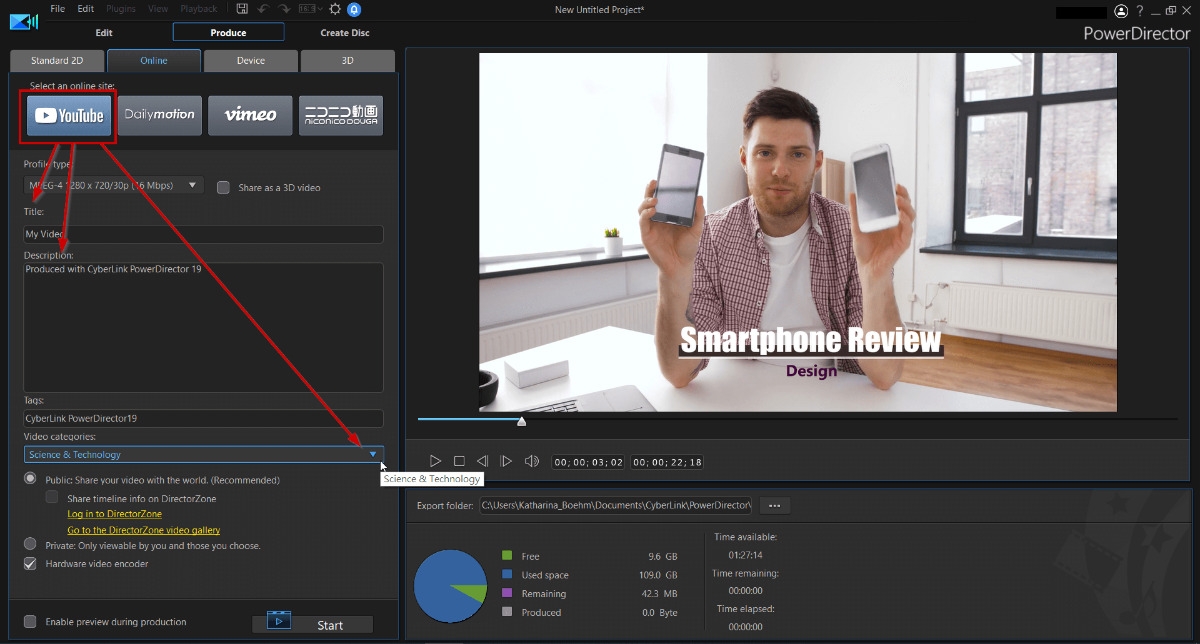Enable Share as a 3D video
The width and height of the screenshot is (1200, 644).
click(223, 187)
